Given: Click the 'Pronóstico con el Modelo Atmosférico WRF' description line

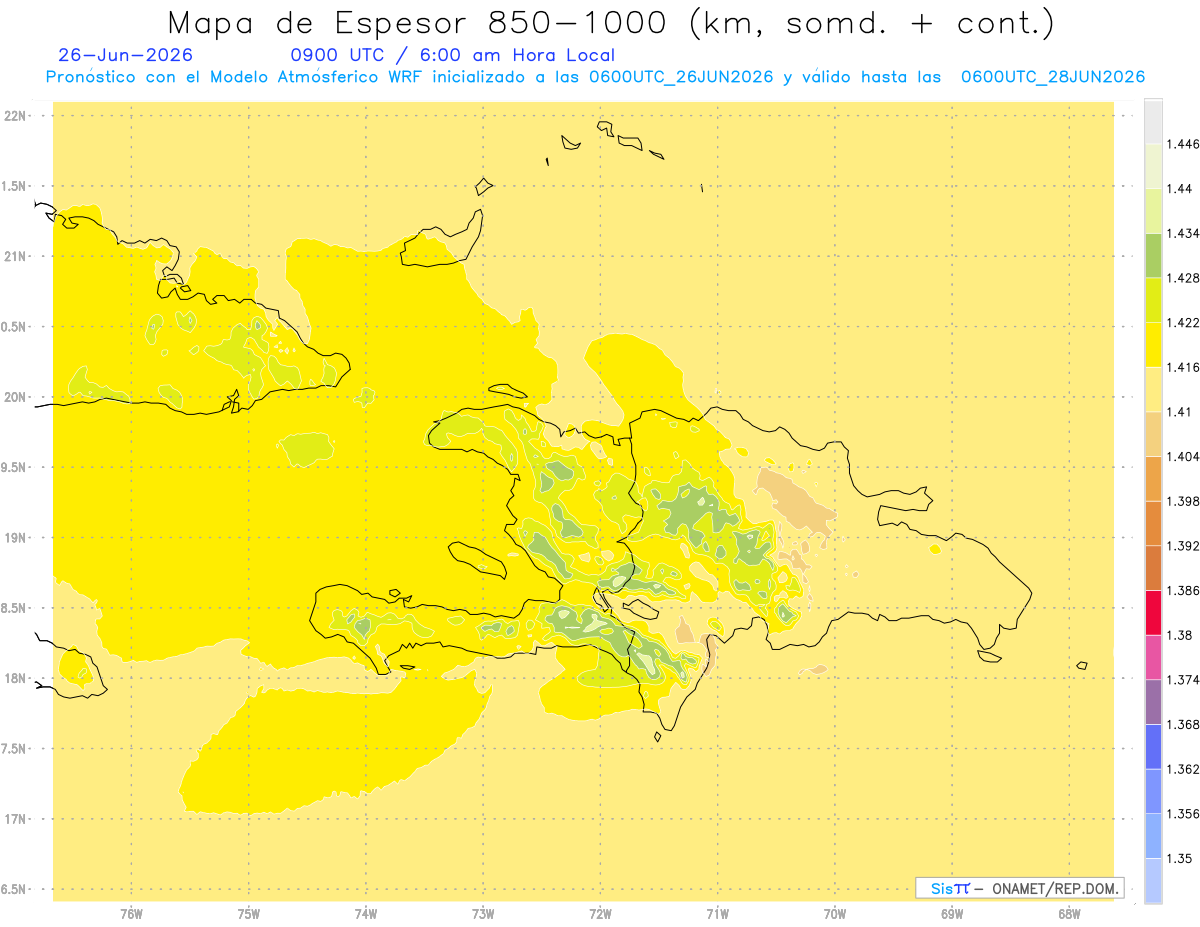Looking at the screenshot, I should click(x=595, y=77).
